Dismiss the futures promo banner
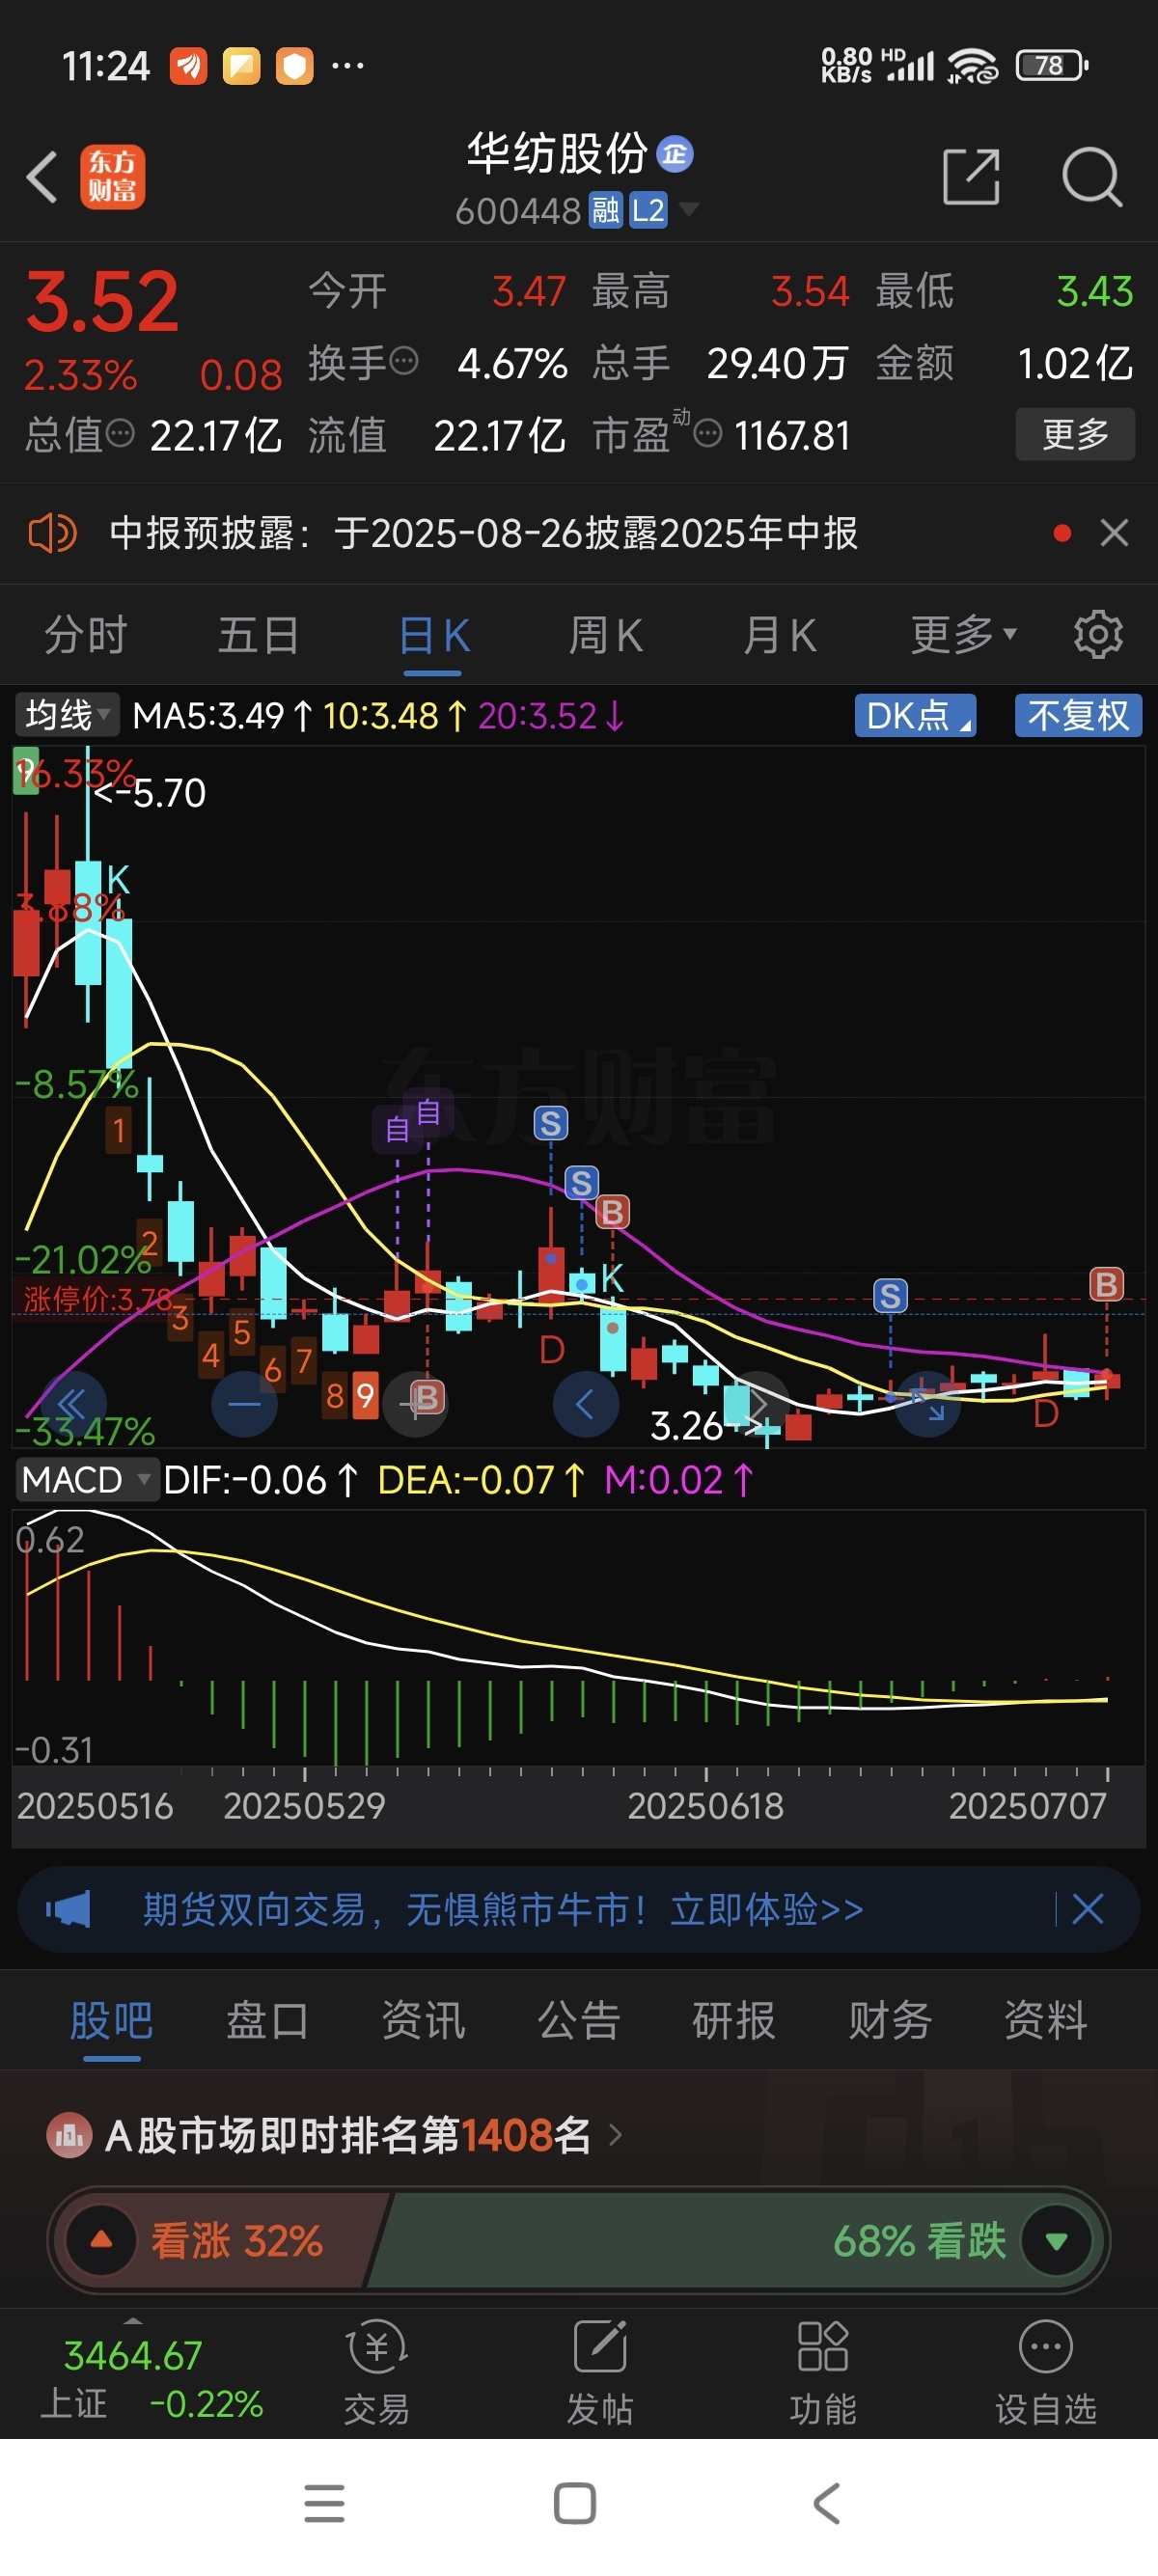This screenshot has height=2576, width=1158. click(1088, 1909)
